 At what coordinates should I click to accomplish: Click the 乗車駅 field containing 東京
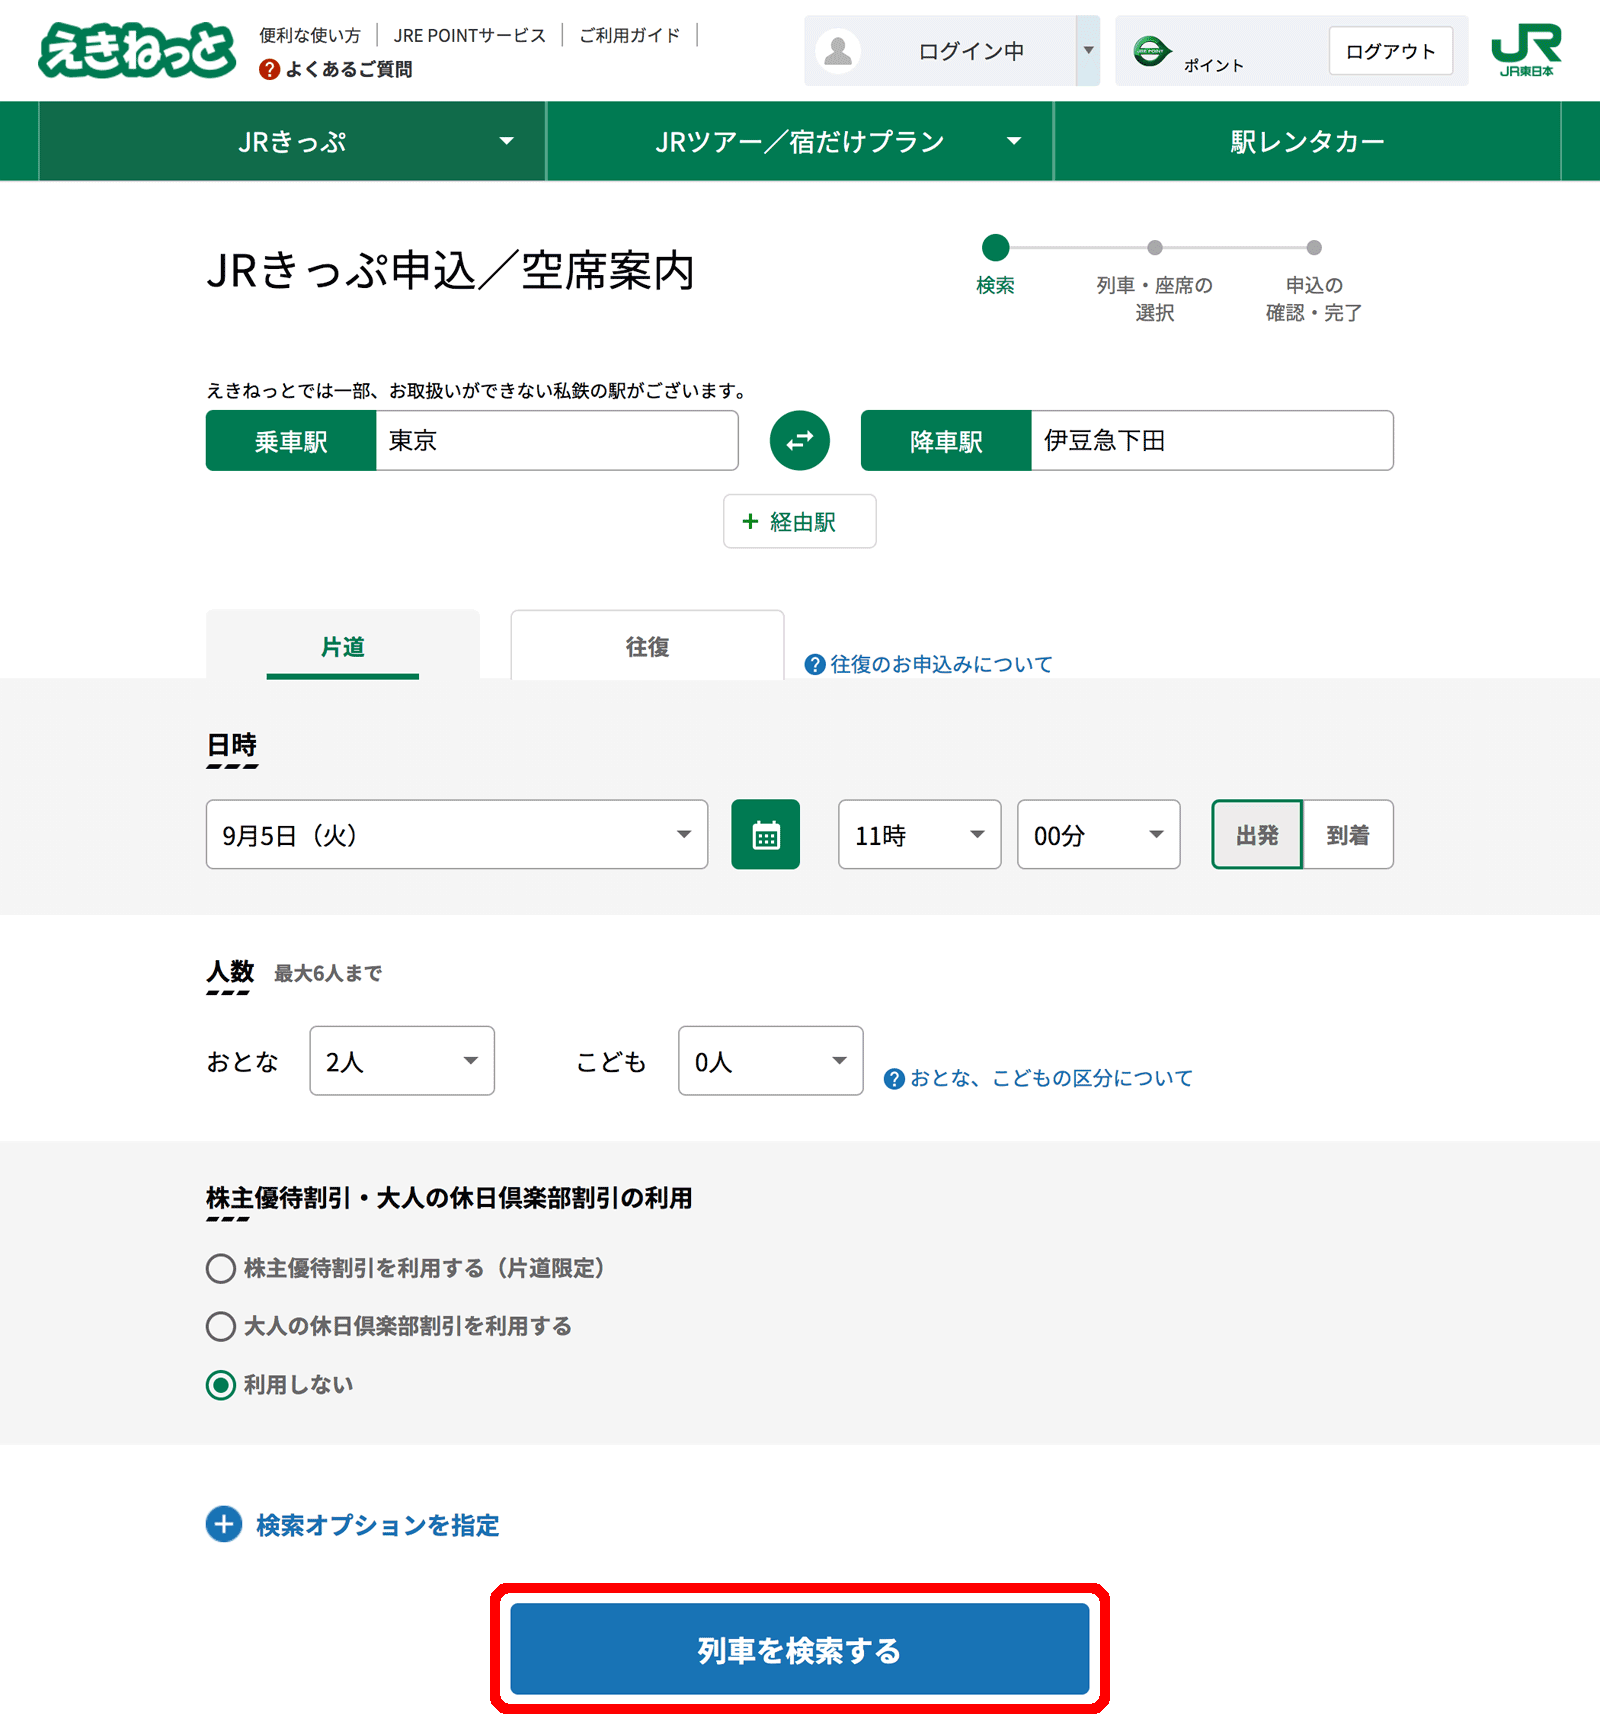pos(557,440)
